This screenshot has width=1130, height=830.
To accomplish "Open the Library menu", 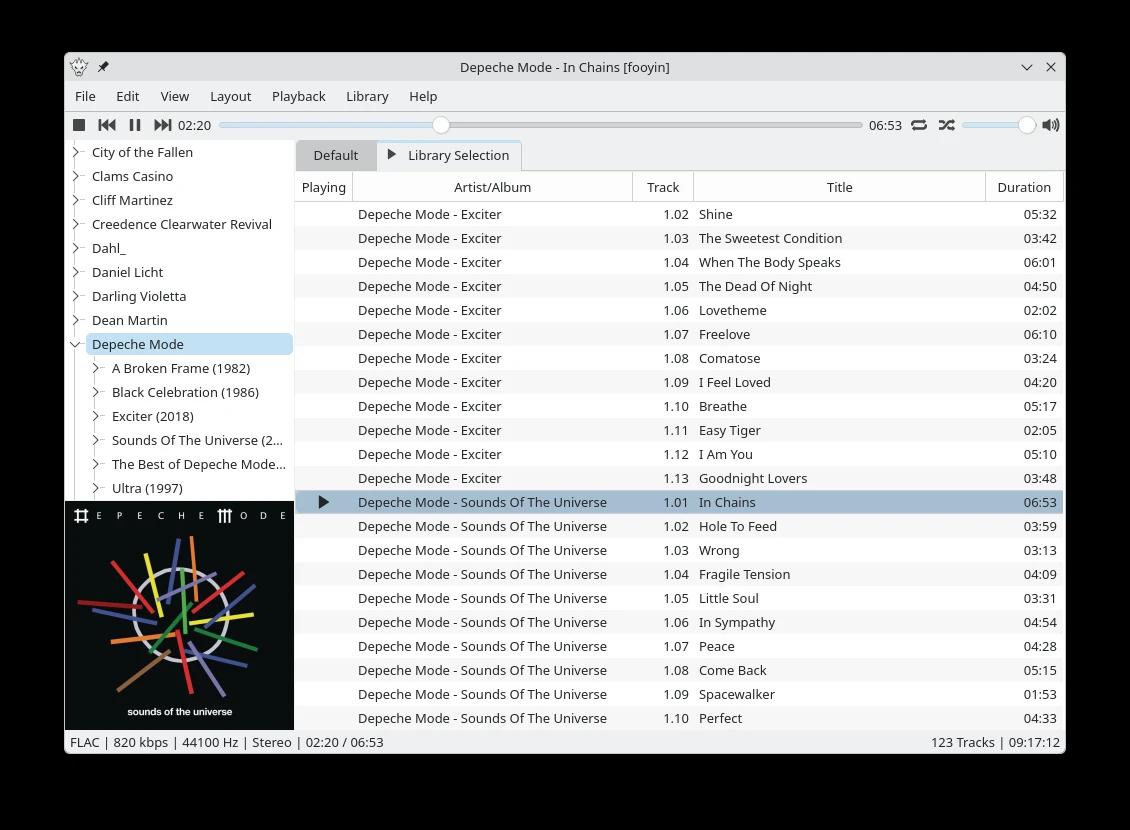I will [367, 97].
